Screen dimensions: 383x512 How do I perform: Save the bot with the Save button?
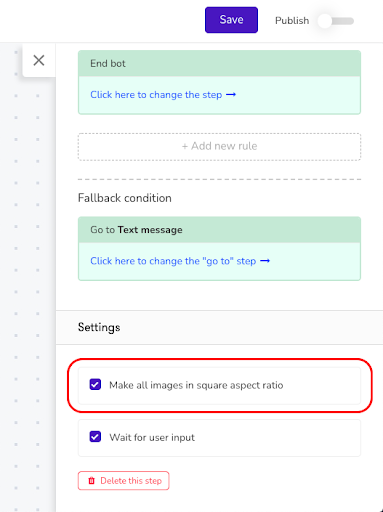tap(231, 20)
